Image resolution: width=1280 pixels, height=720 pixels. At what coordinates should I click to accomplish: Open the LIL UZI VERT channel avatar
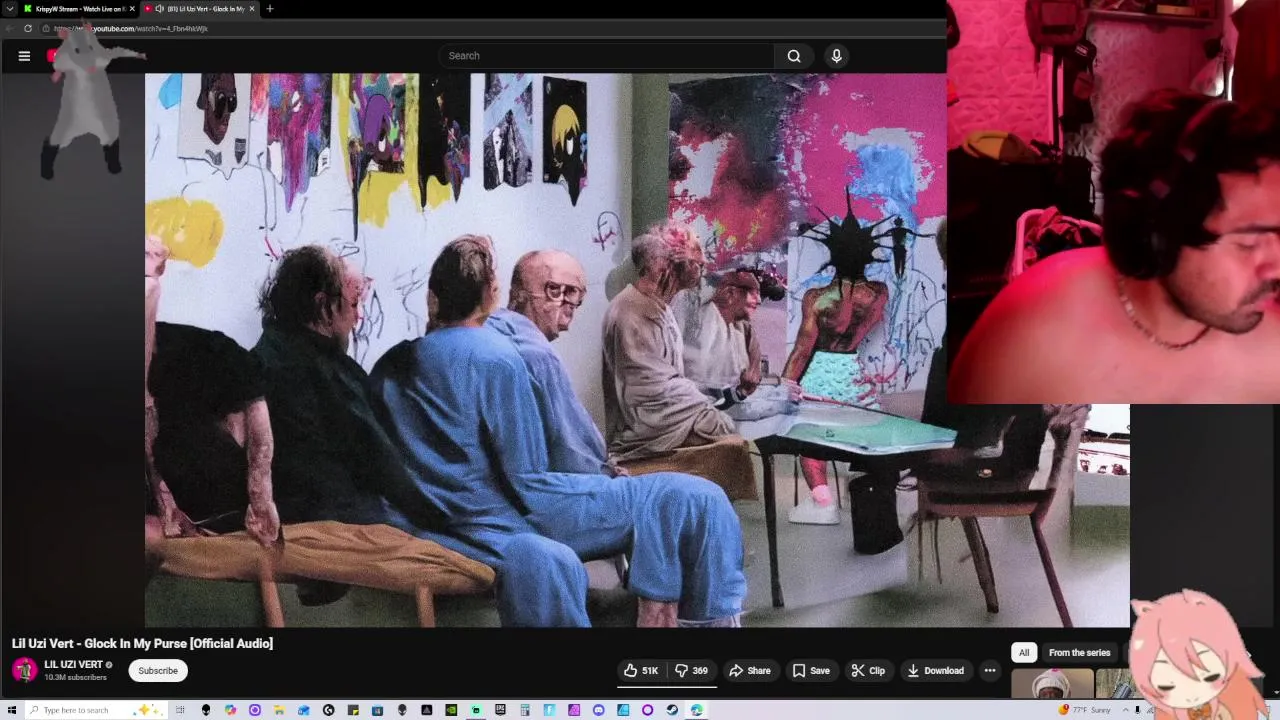point(25,670)
